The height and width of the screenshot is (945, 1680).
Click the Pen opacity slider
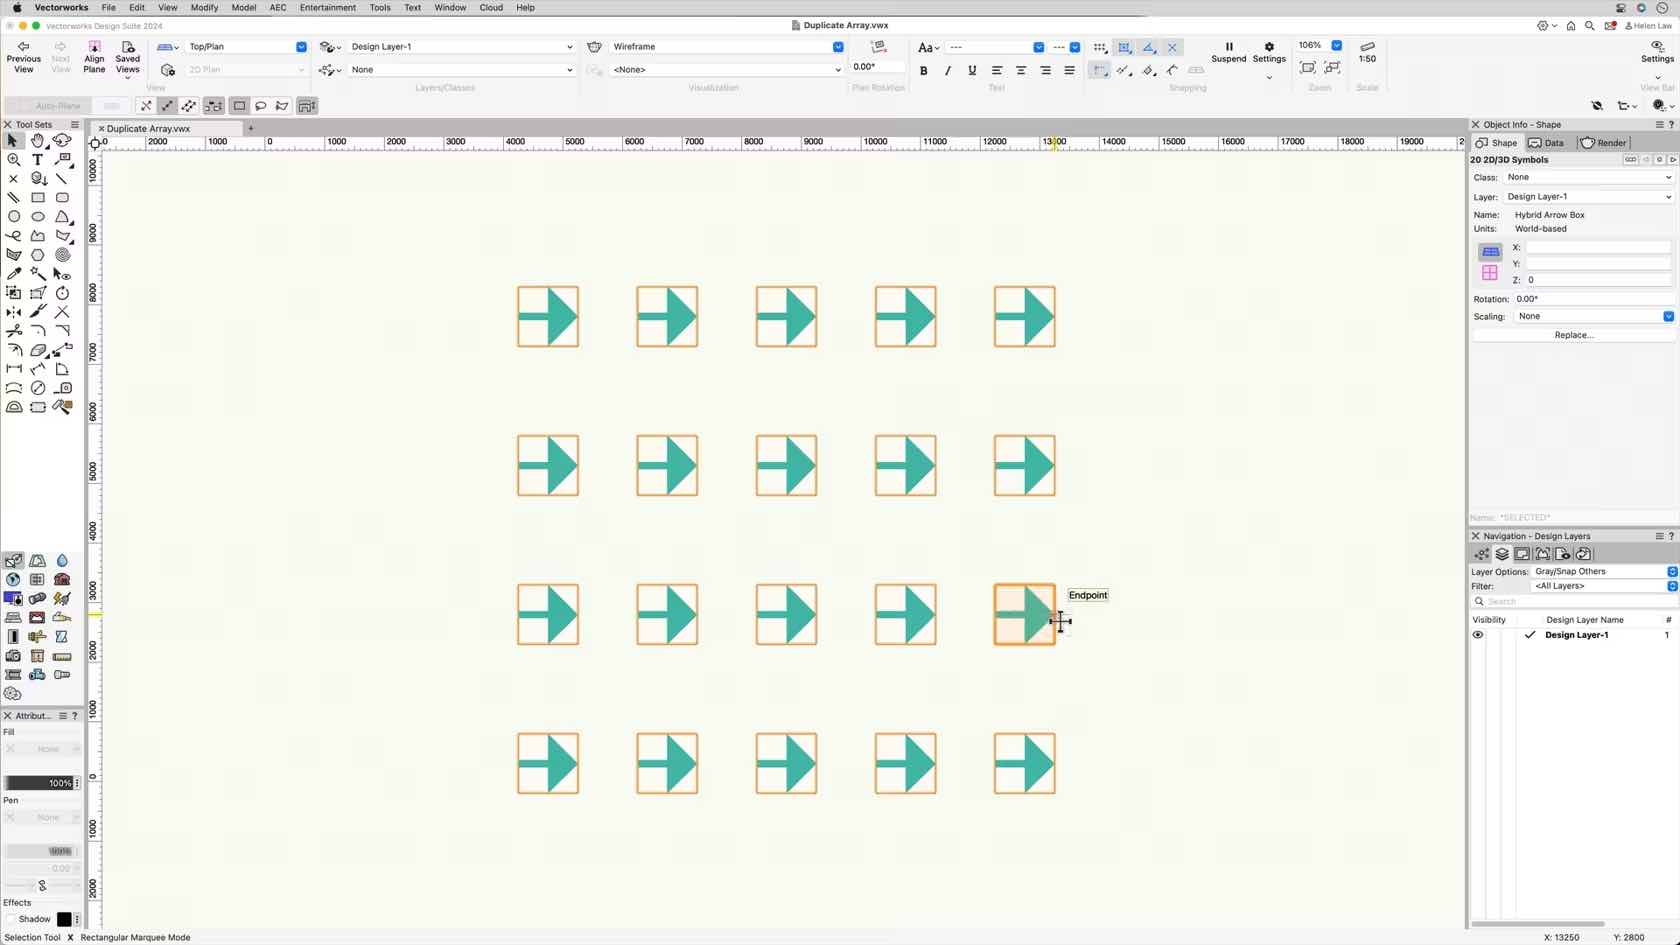coord(39,851)
